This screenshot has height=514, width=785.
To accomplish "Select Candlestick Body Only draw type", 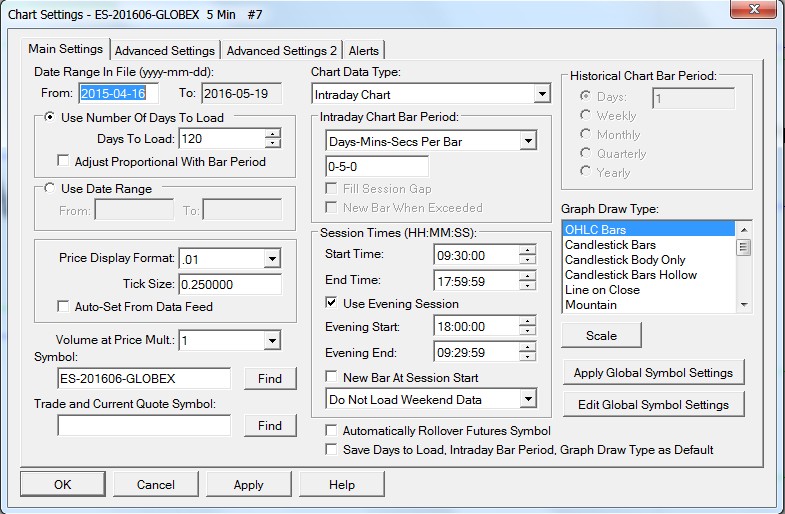I will coord(649,260).
